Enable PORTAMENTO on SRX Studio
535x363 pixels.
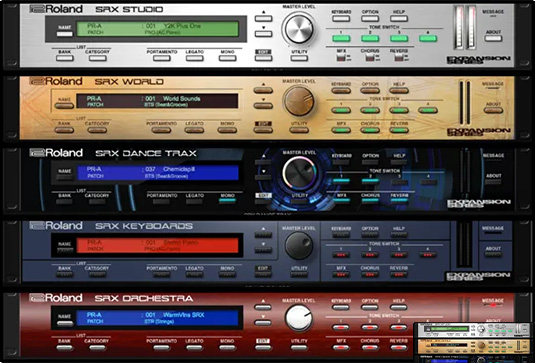click(162, 58)
